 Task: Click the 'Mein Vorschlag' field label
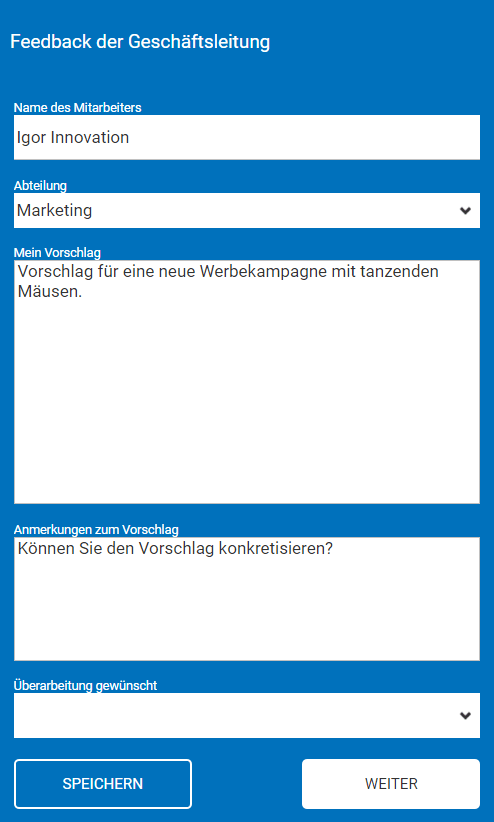pyautogui.click(x=57, y=253)
